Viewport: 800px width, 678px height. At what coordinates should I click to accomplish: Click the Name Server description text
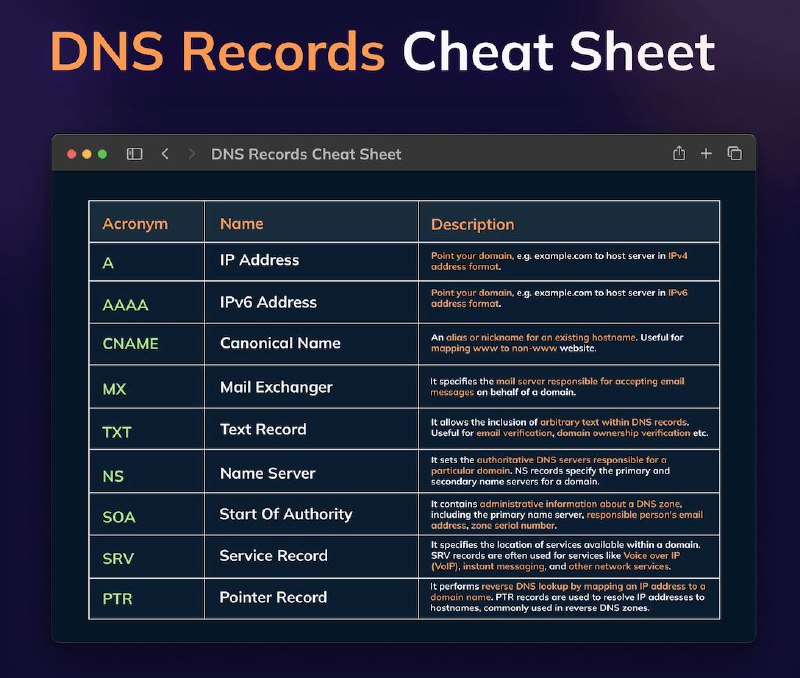point(550,470)
